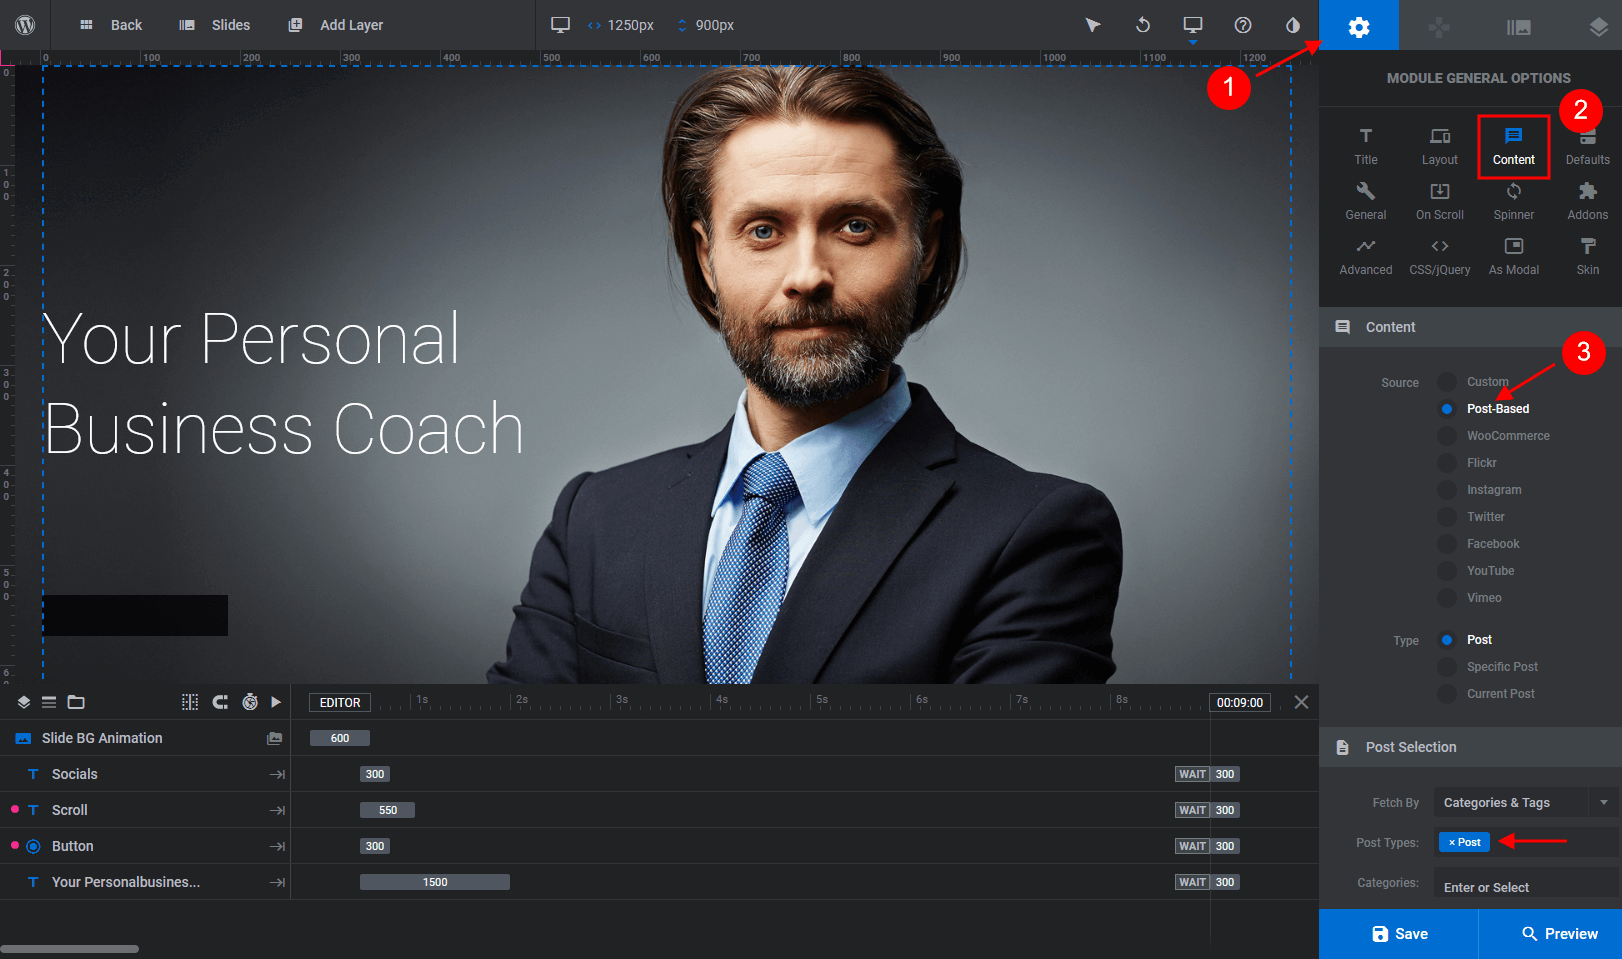Open the Content settings

click(1514, 147)
